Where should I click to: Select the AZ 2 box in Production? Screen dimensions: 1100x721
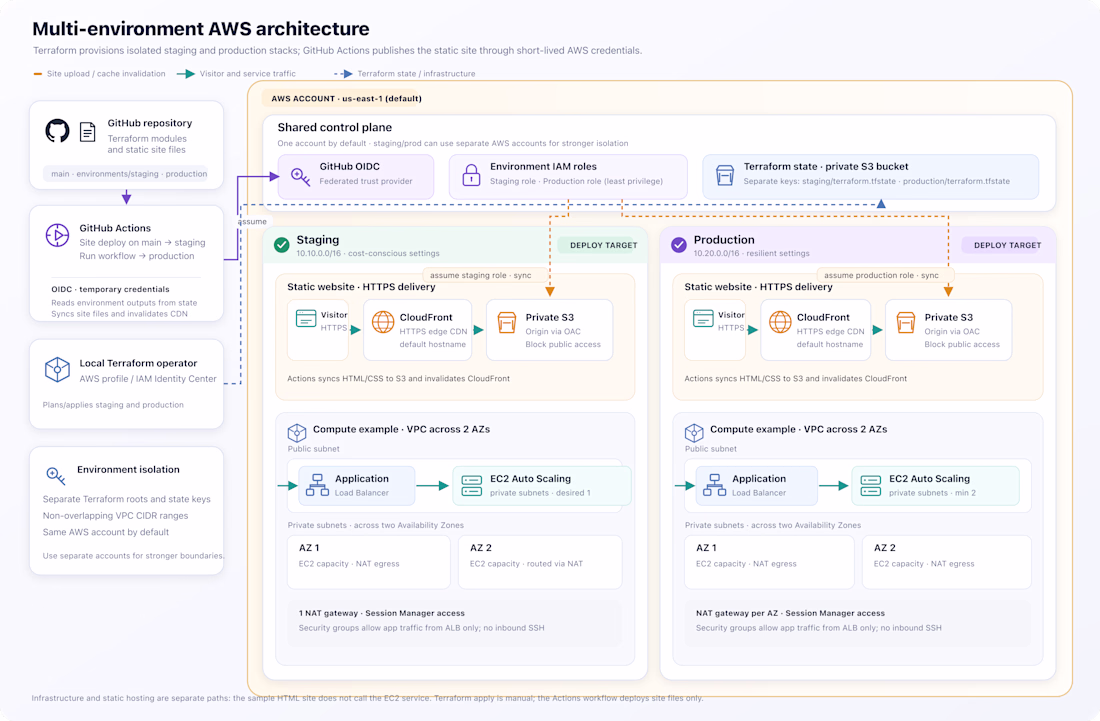(947, 562)
